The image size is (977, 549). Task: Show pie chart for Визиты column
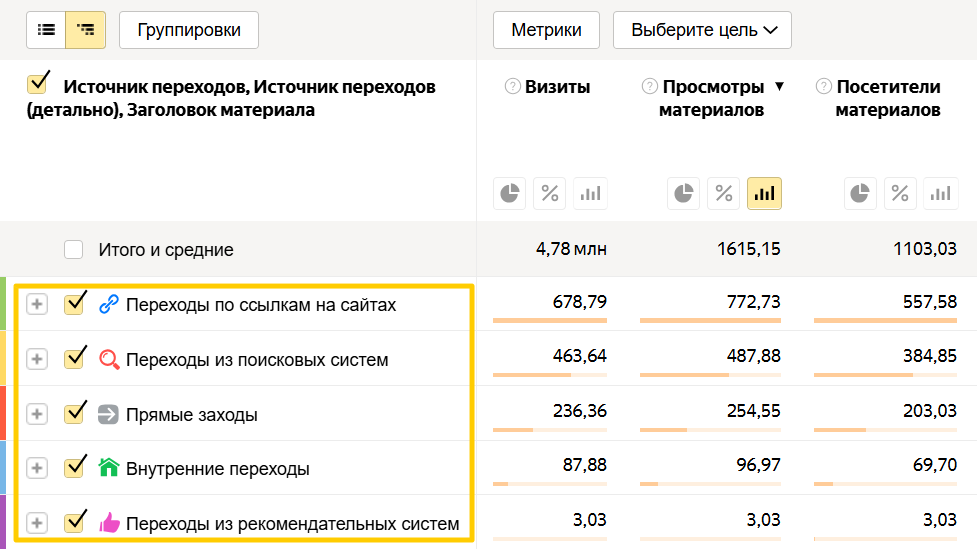click(510, 193)
